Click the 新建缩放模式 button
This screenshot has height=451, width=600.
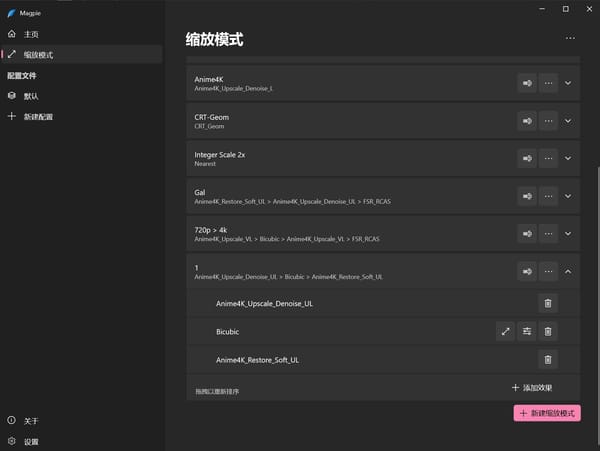pyautogui.click(x=547, y=413)
